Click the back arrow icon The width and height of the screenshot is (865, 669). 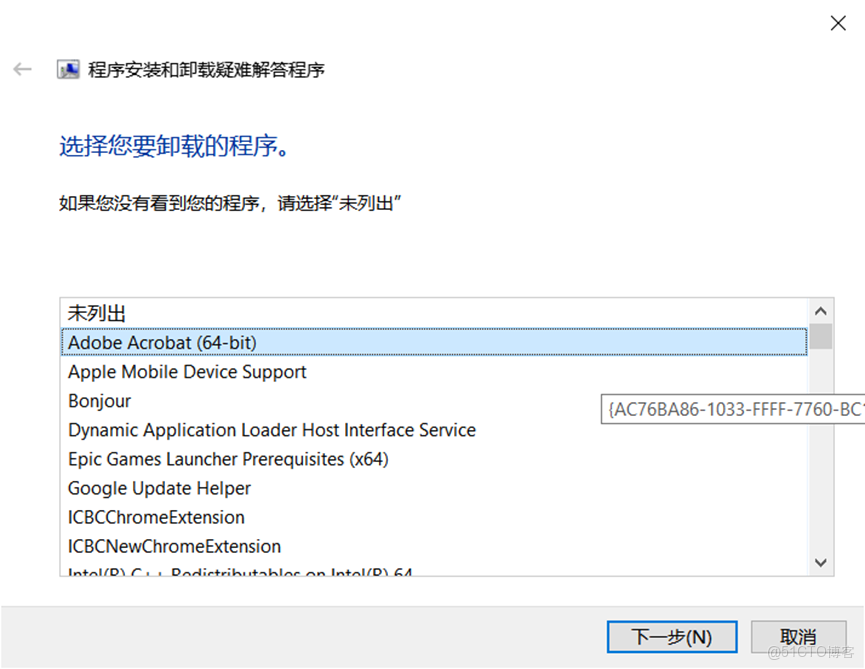[22, 70]
